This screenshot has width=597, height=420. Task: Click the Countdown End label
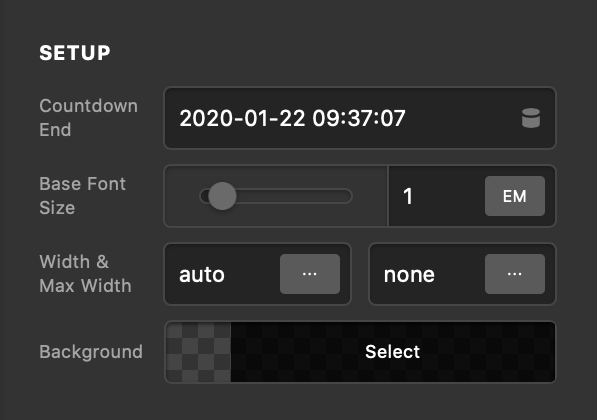[x=88, y=118]
